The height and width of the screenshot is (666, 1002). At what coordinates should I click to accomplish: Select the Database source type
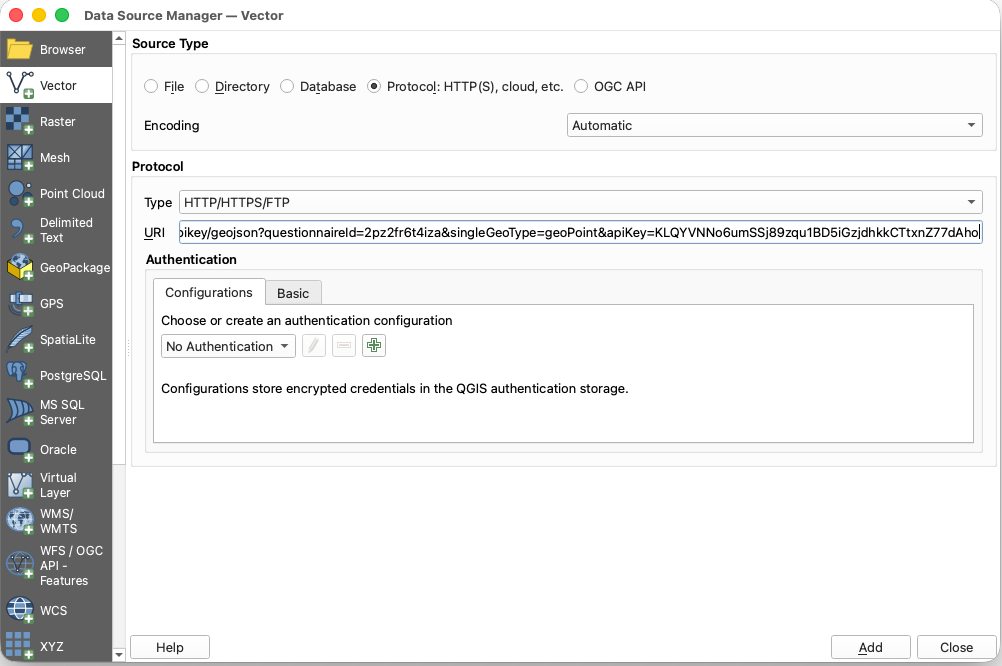(x=318, y=86)
